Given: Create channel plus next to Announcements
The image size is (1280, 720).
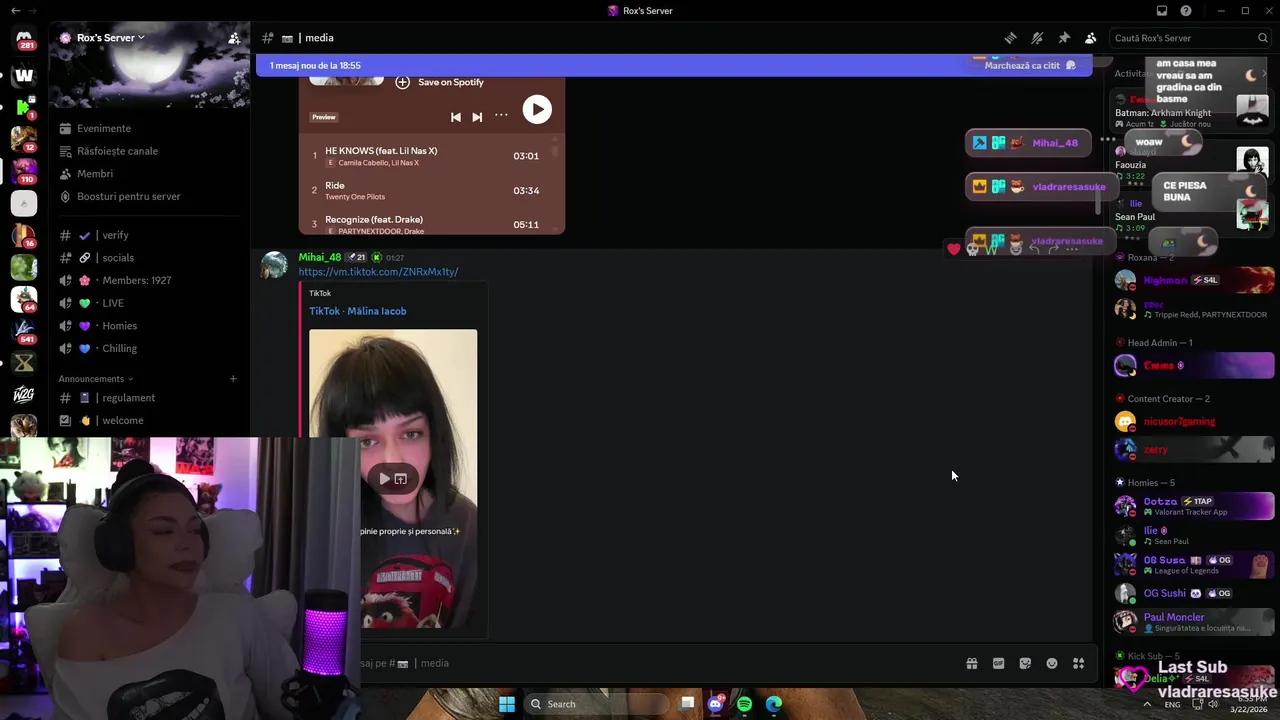Looking at the screenshot, I should (233, 379).
